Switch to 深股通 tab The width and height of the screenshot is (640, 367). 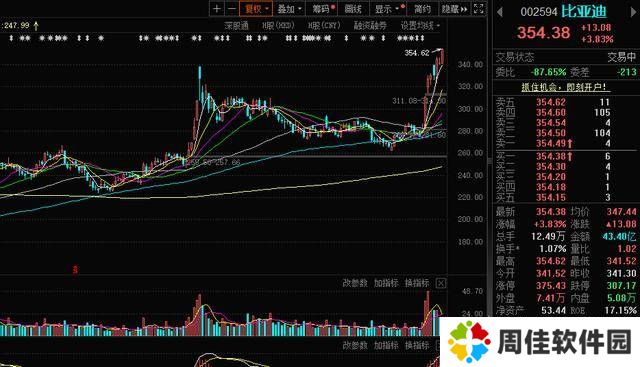pyautogui.click(x=236, y=26)
